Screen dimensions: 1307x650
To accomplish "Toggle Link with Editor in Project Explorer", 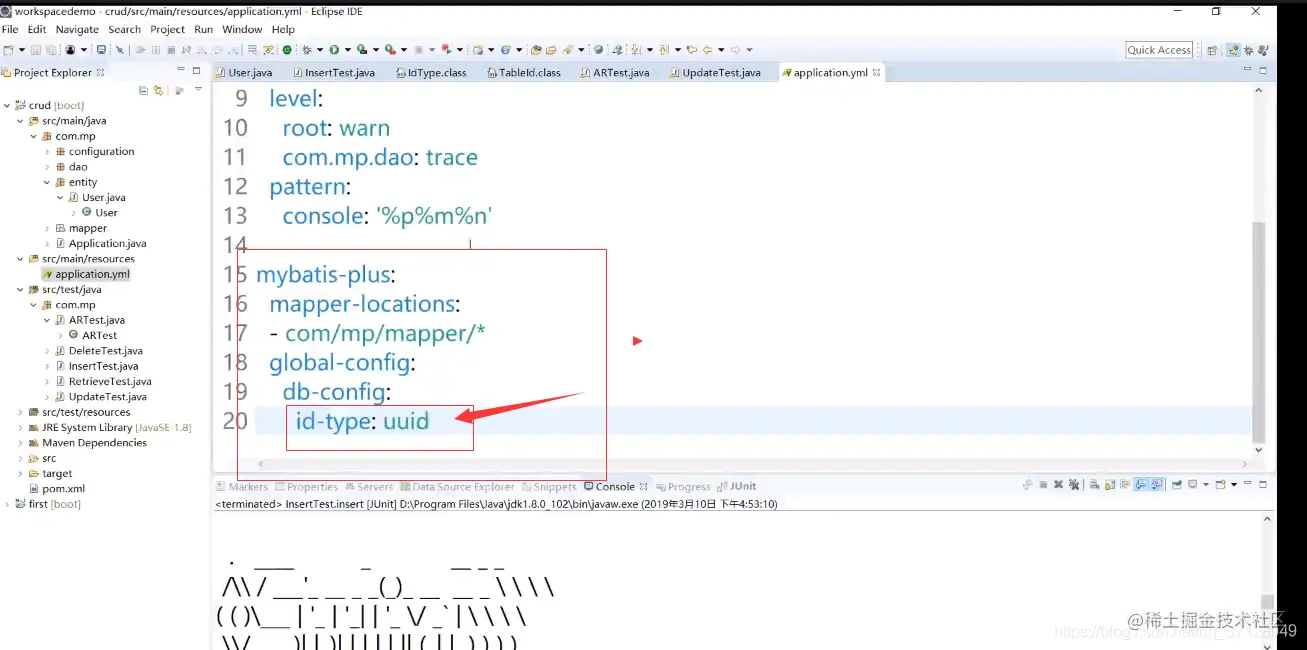I will coord(158,90).
